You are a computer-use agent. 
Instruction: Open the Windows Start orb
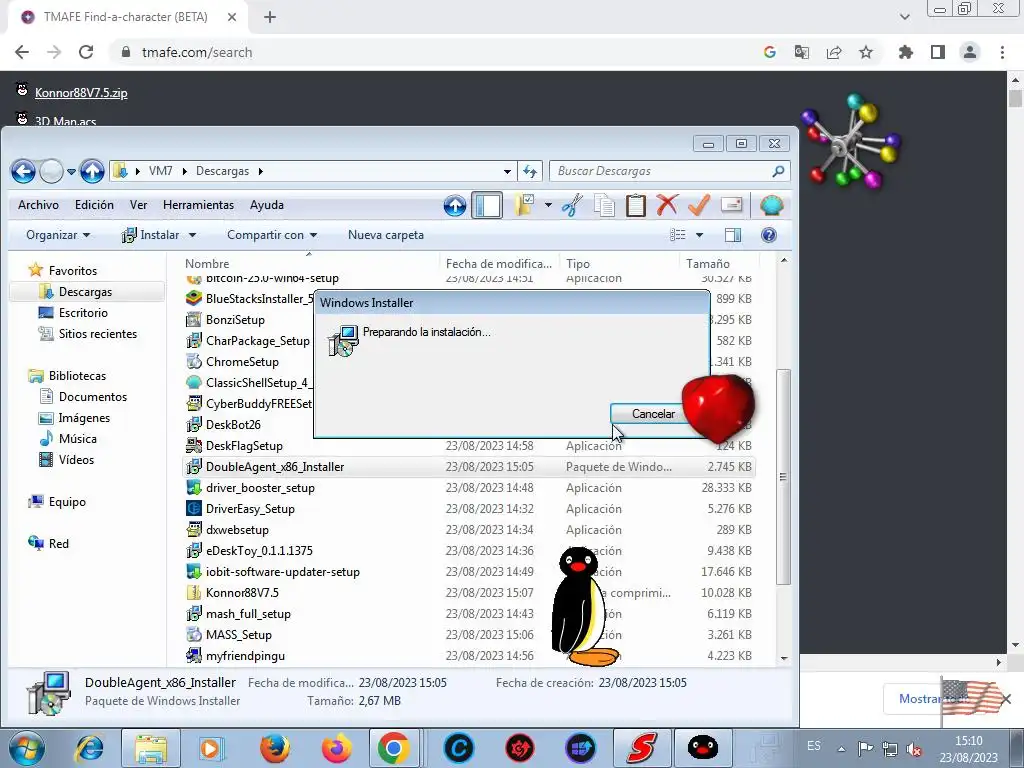[26, 748]
